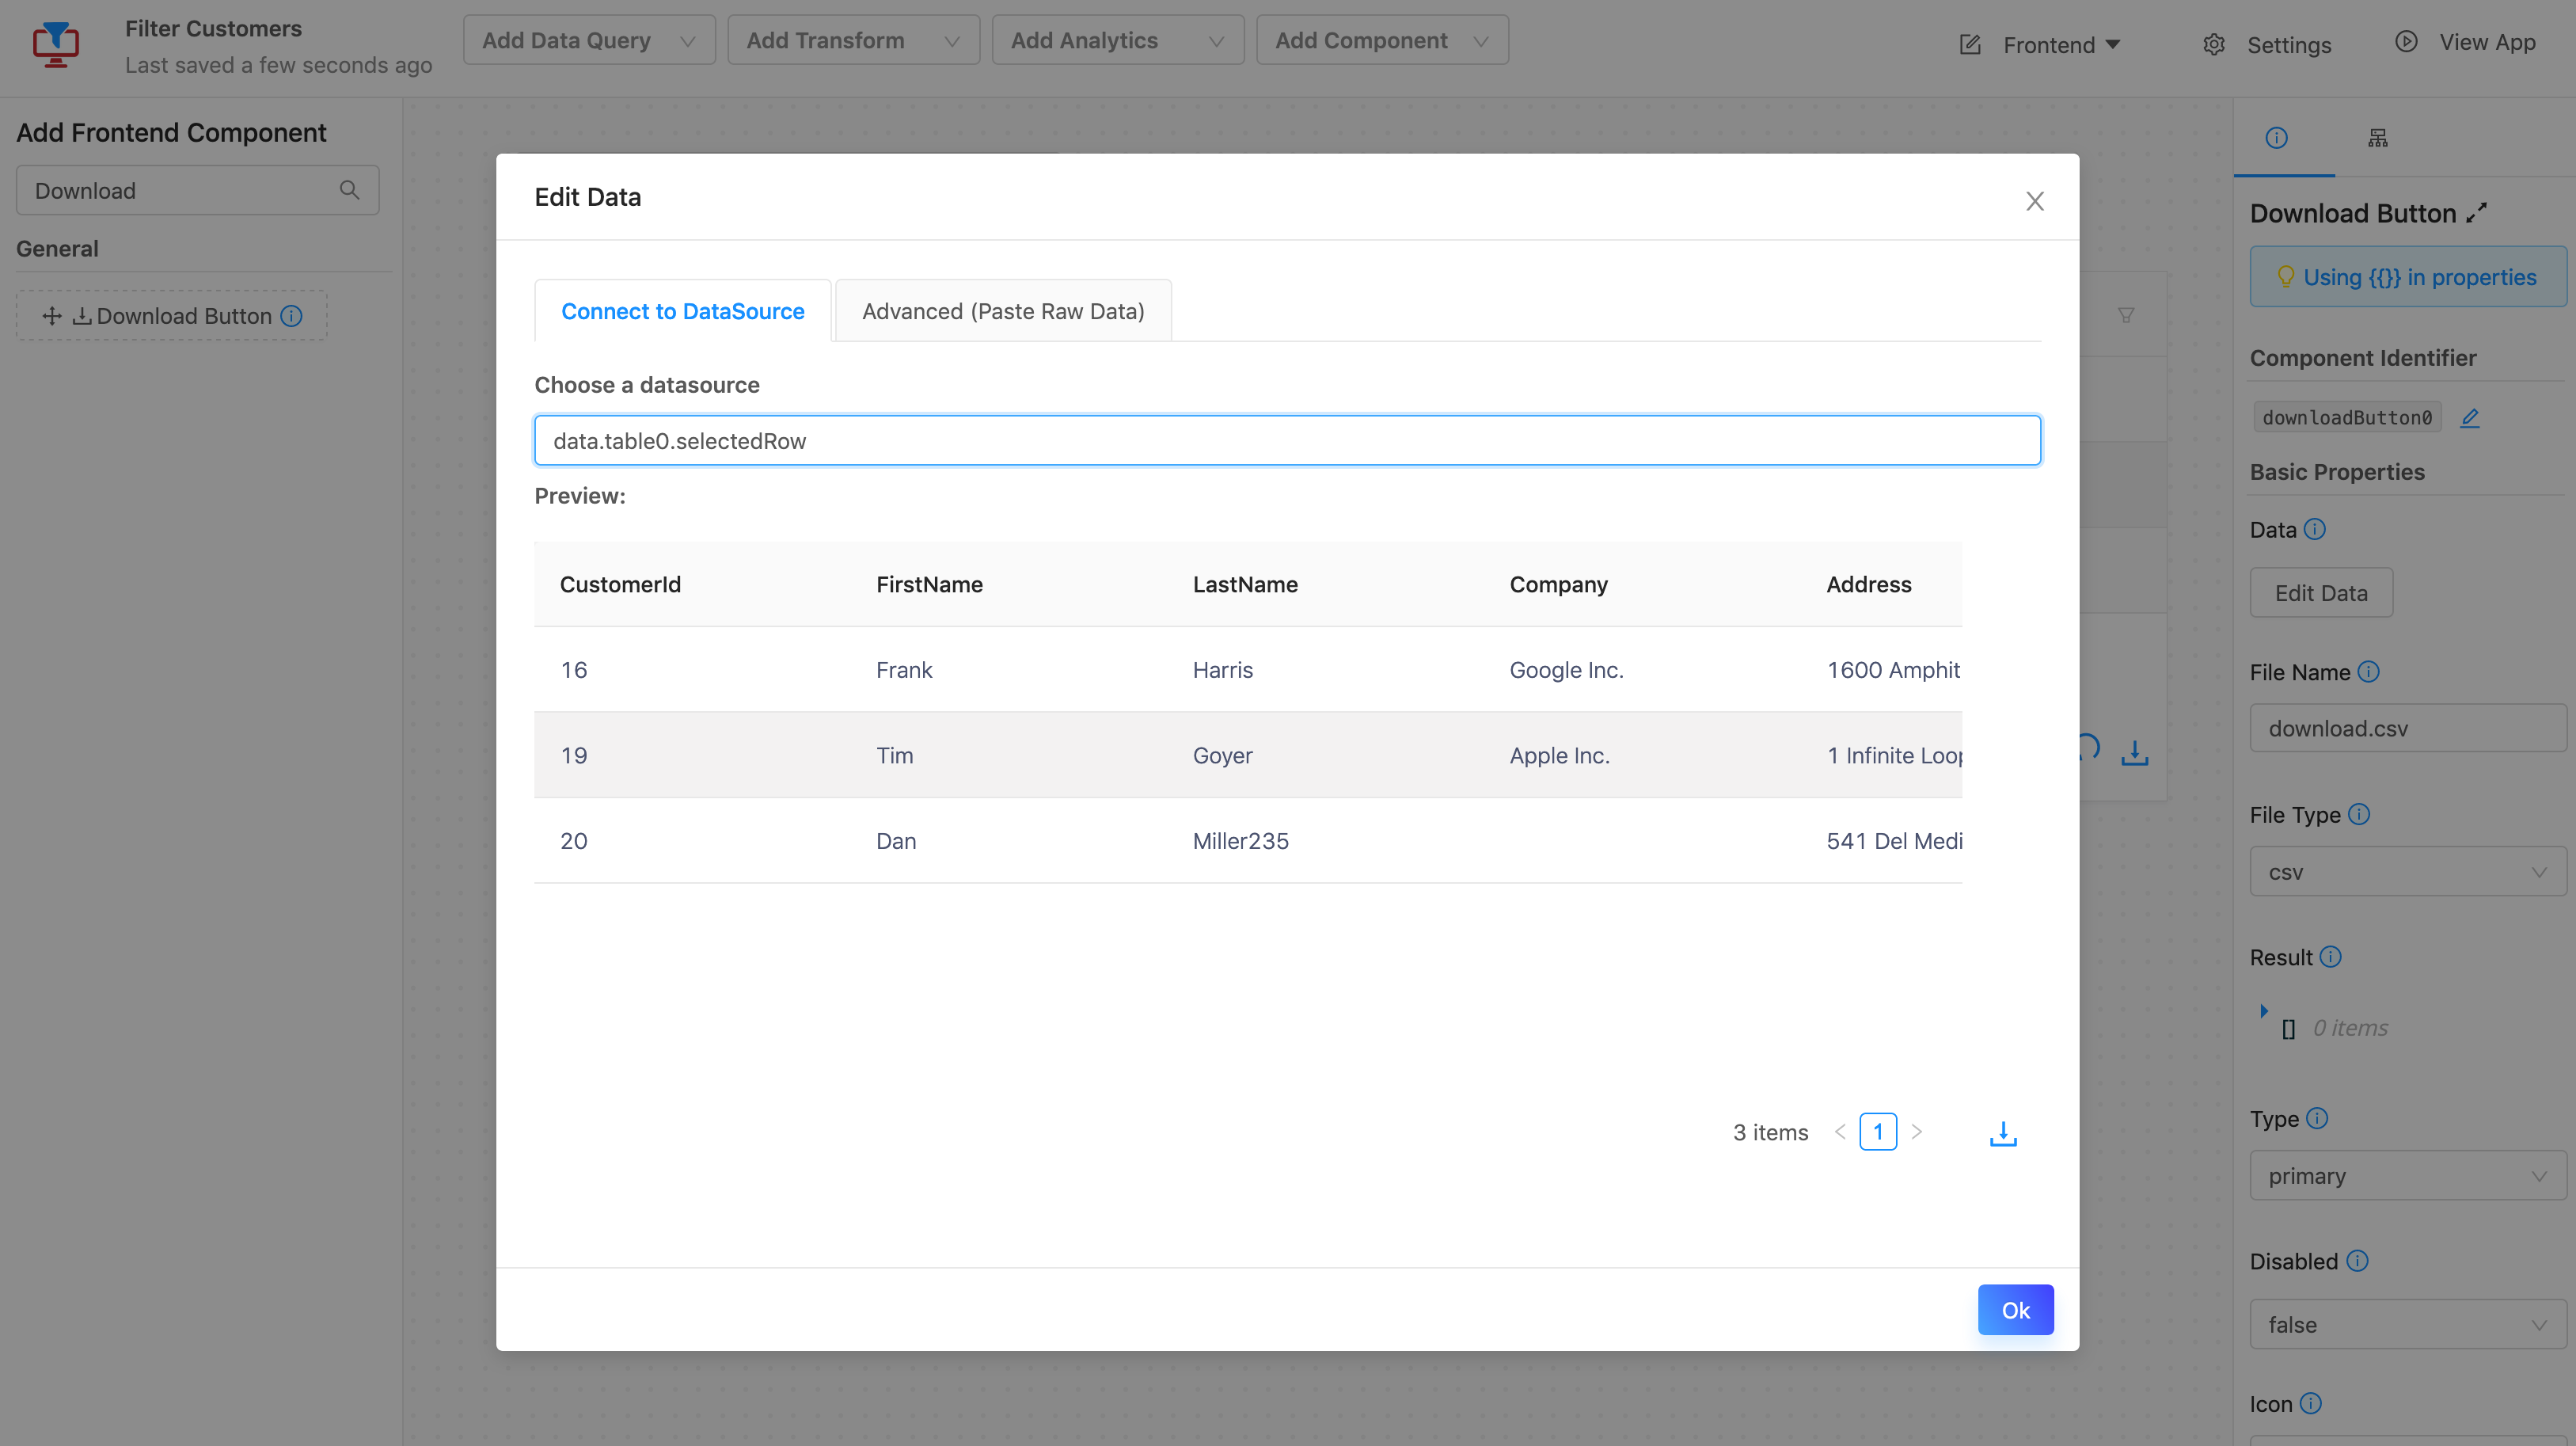Go to previous preview page arrow
This screenshot has height=1446, width=2576.
click(1840, 1132)
